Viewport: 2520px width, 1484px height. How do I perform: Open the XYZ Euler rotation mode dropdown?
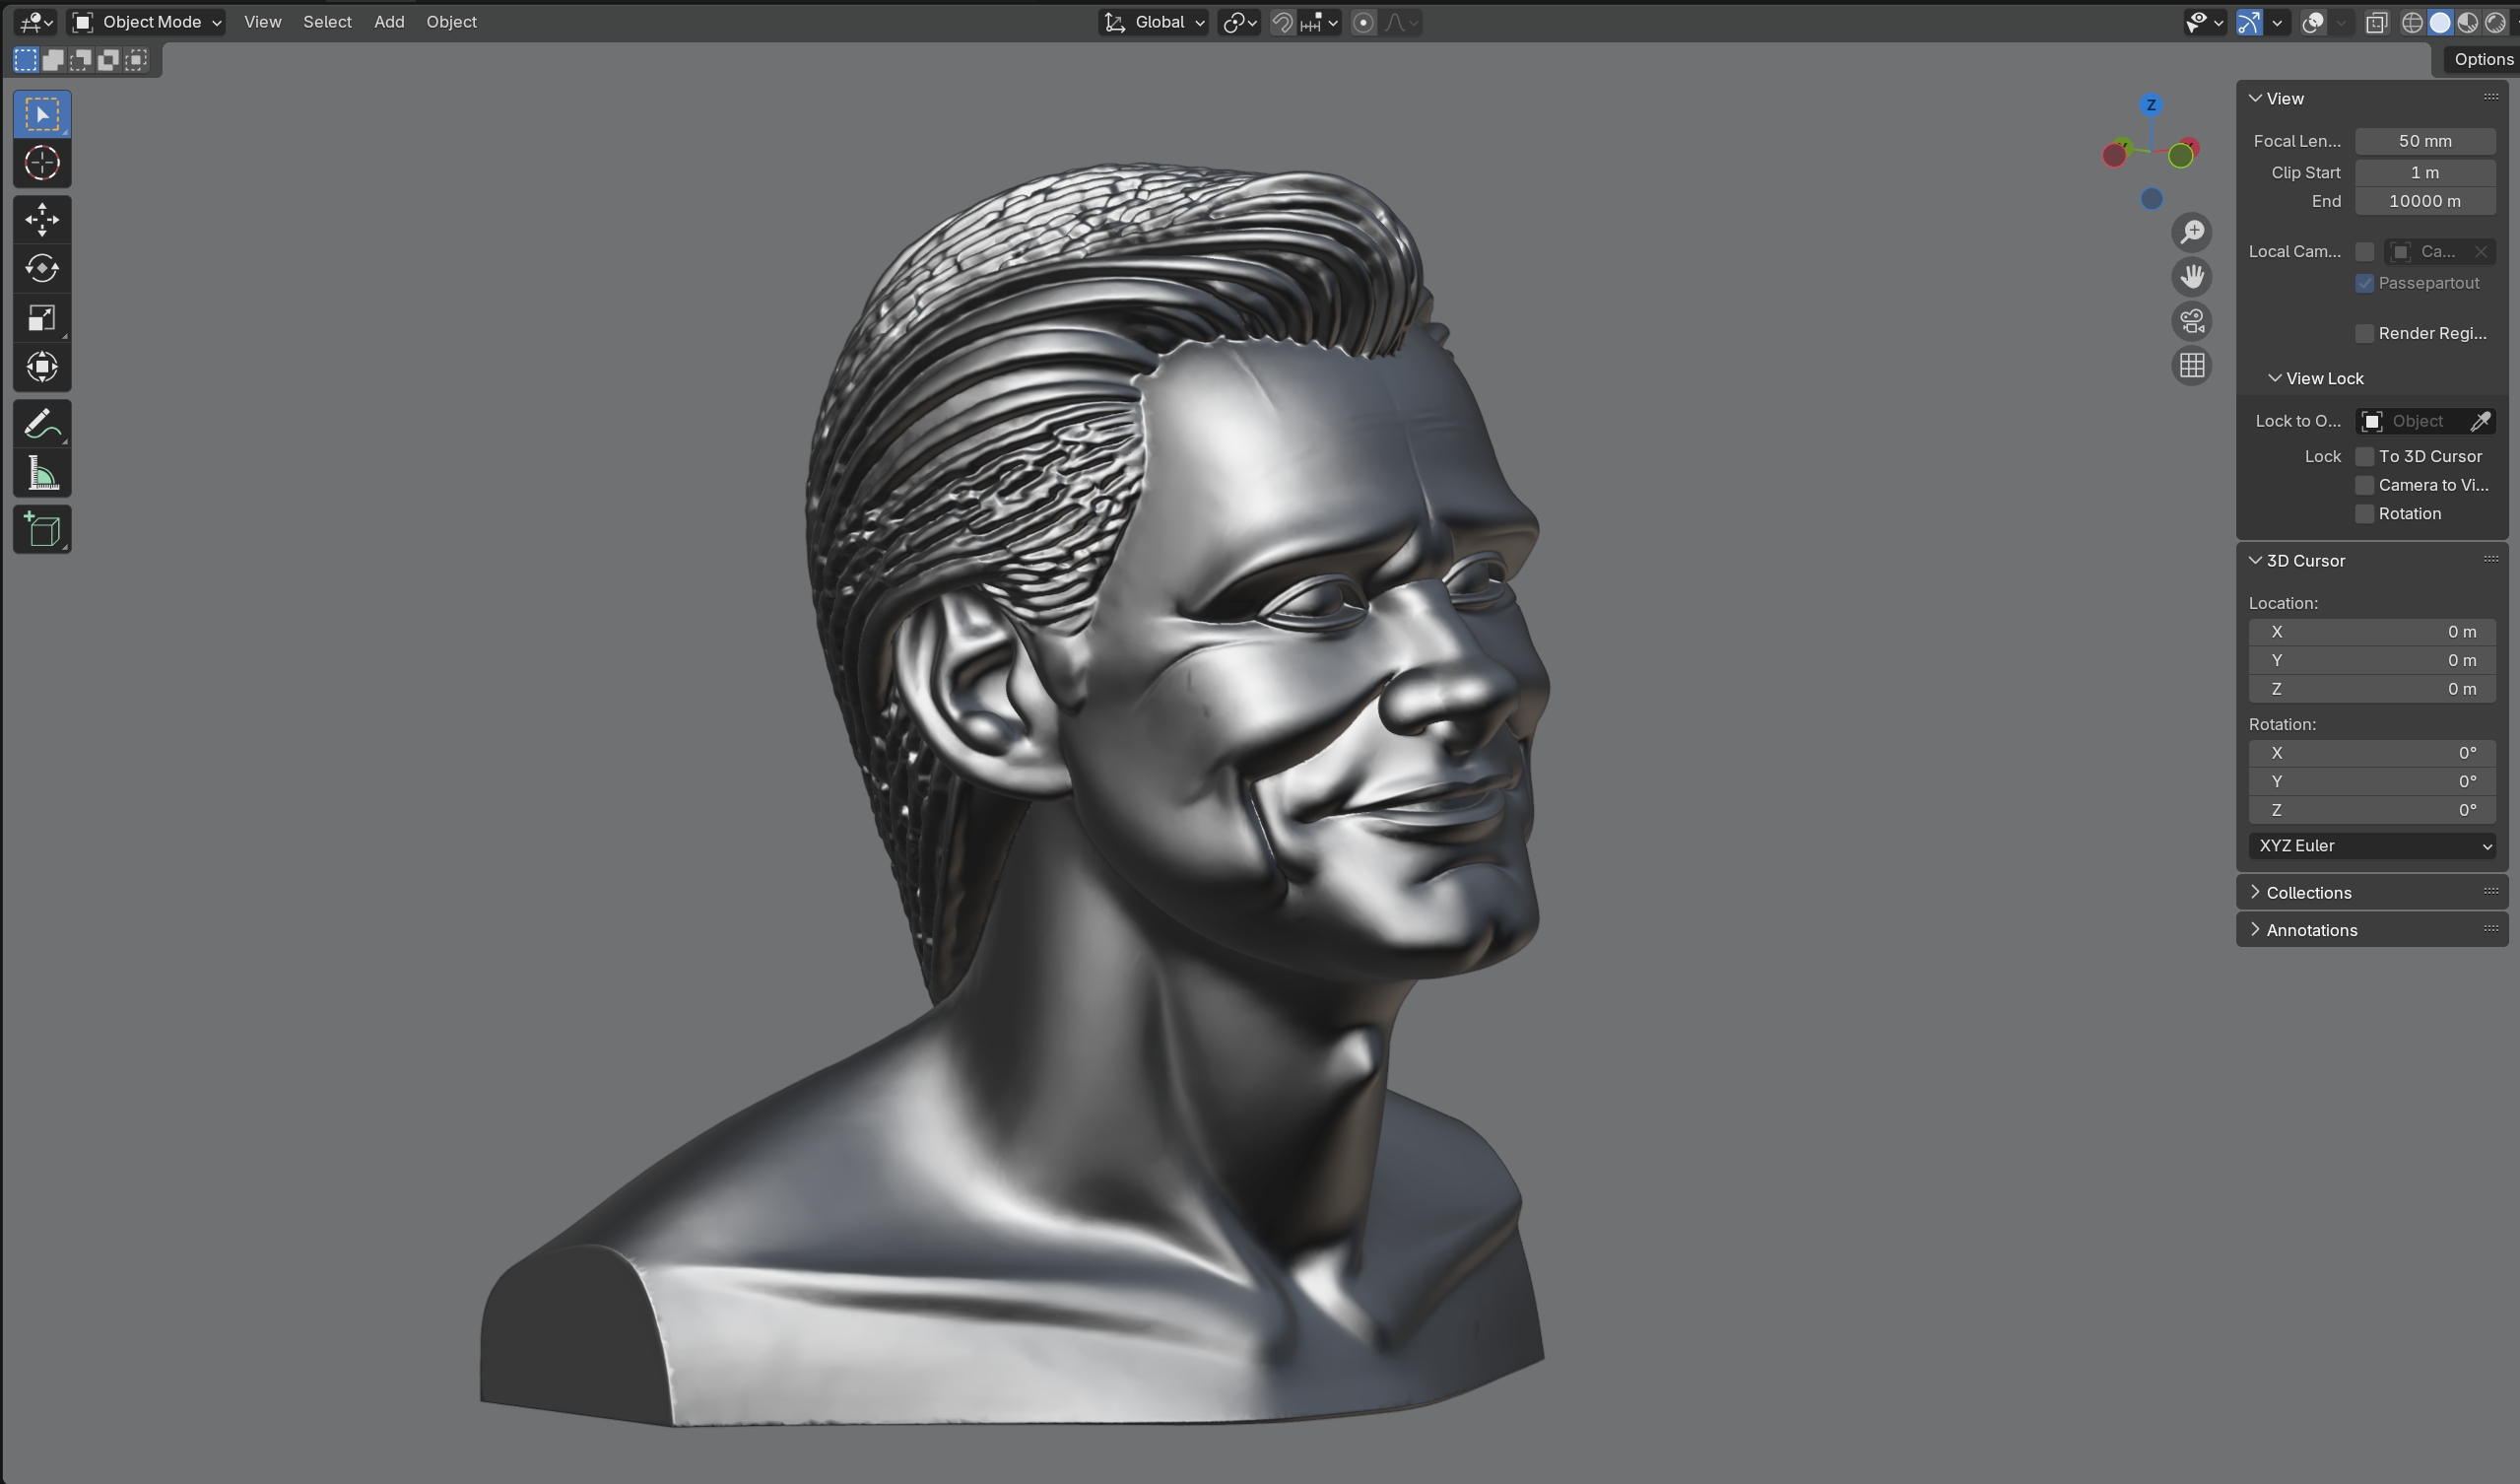2372,846
